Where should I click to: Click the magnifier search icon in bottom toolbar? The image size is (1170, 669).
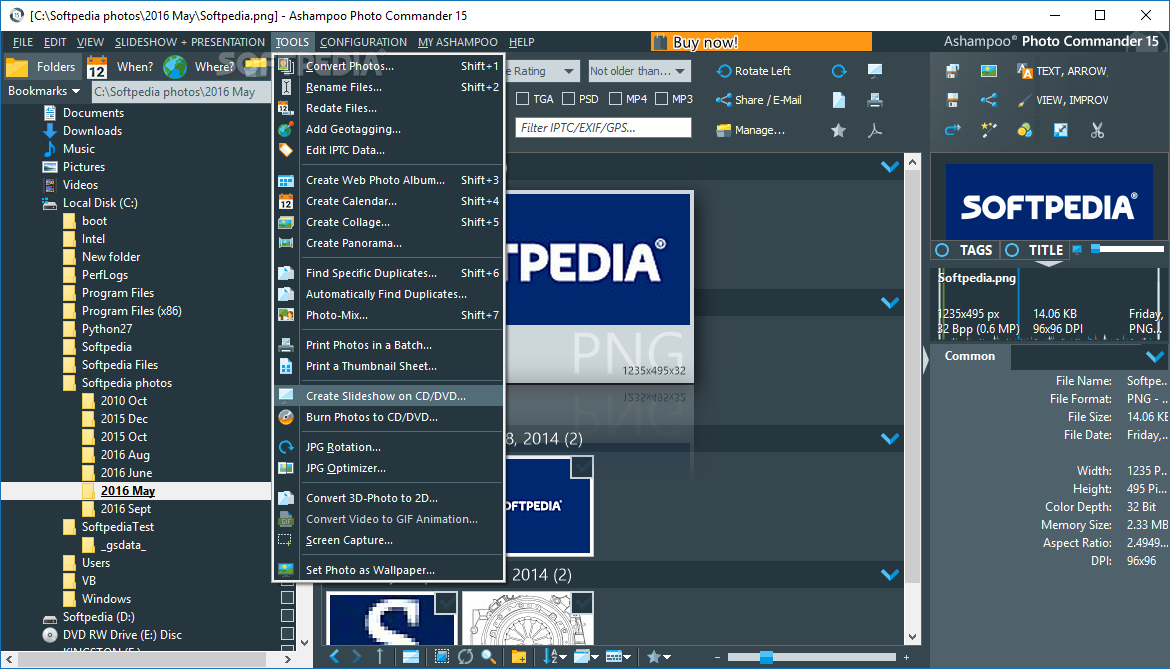489,656
